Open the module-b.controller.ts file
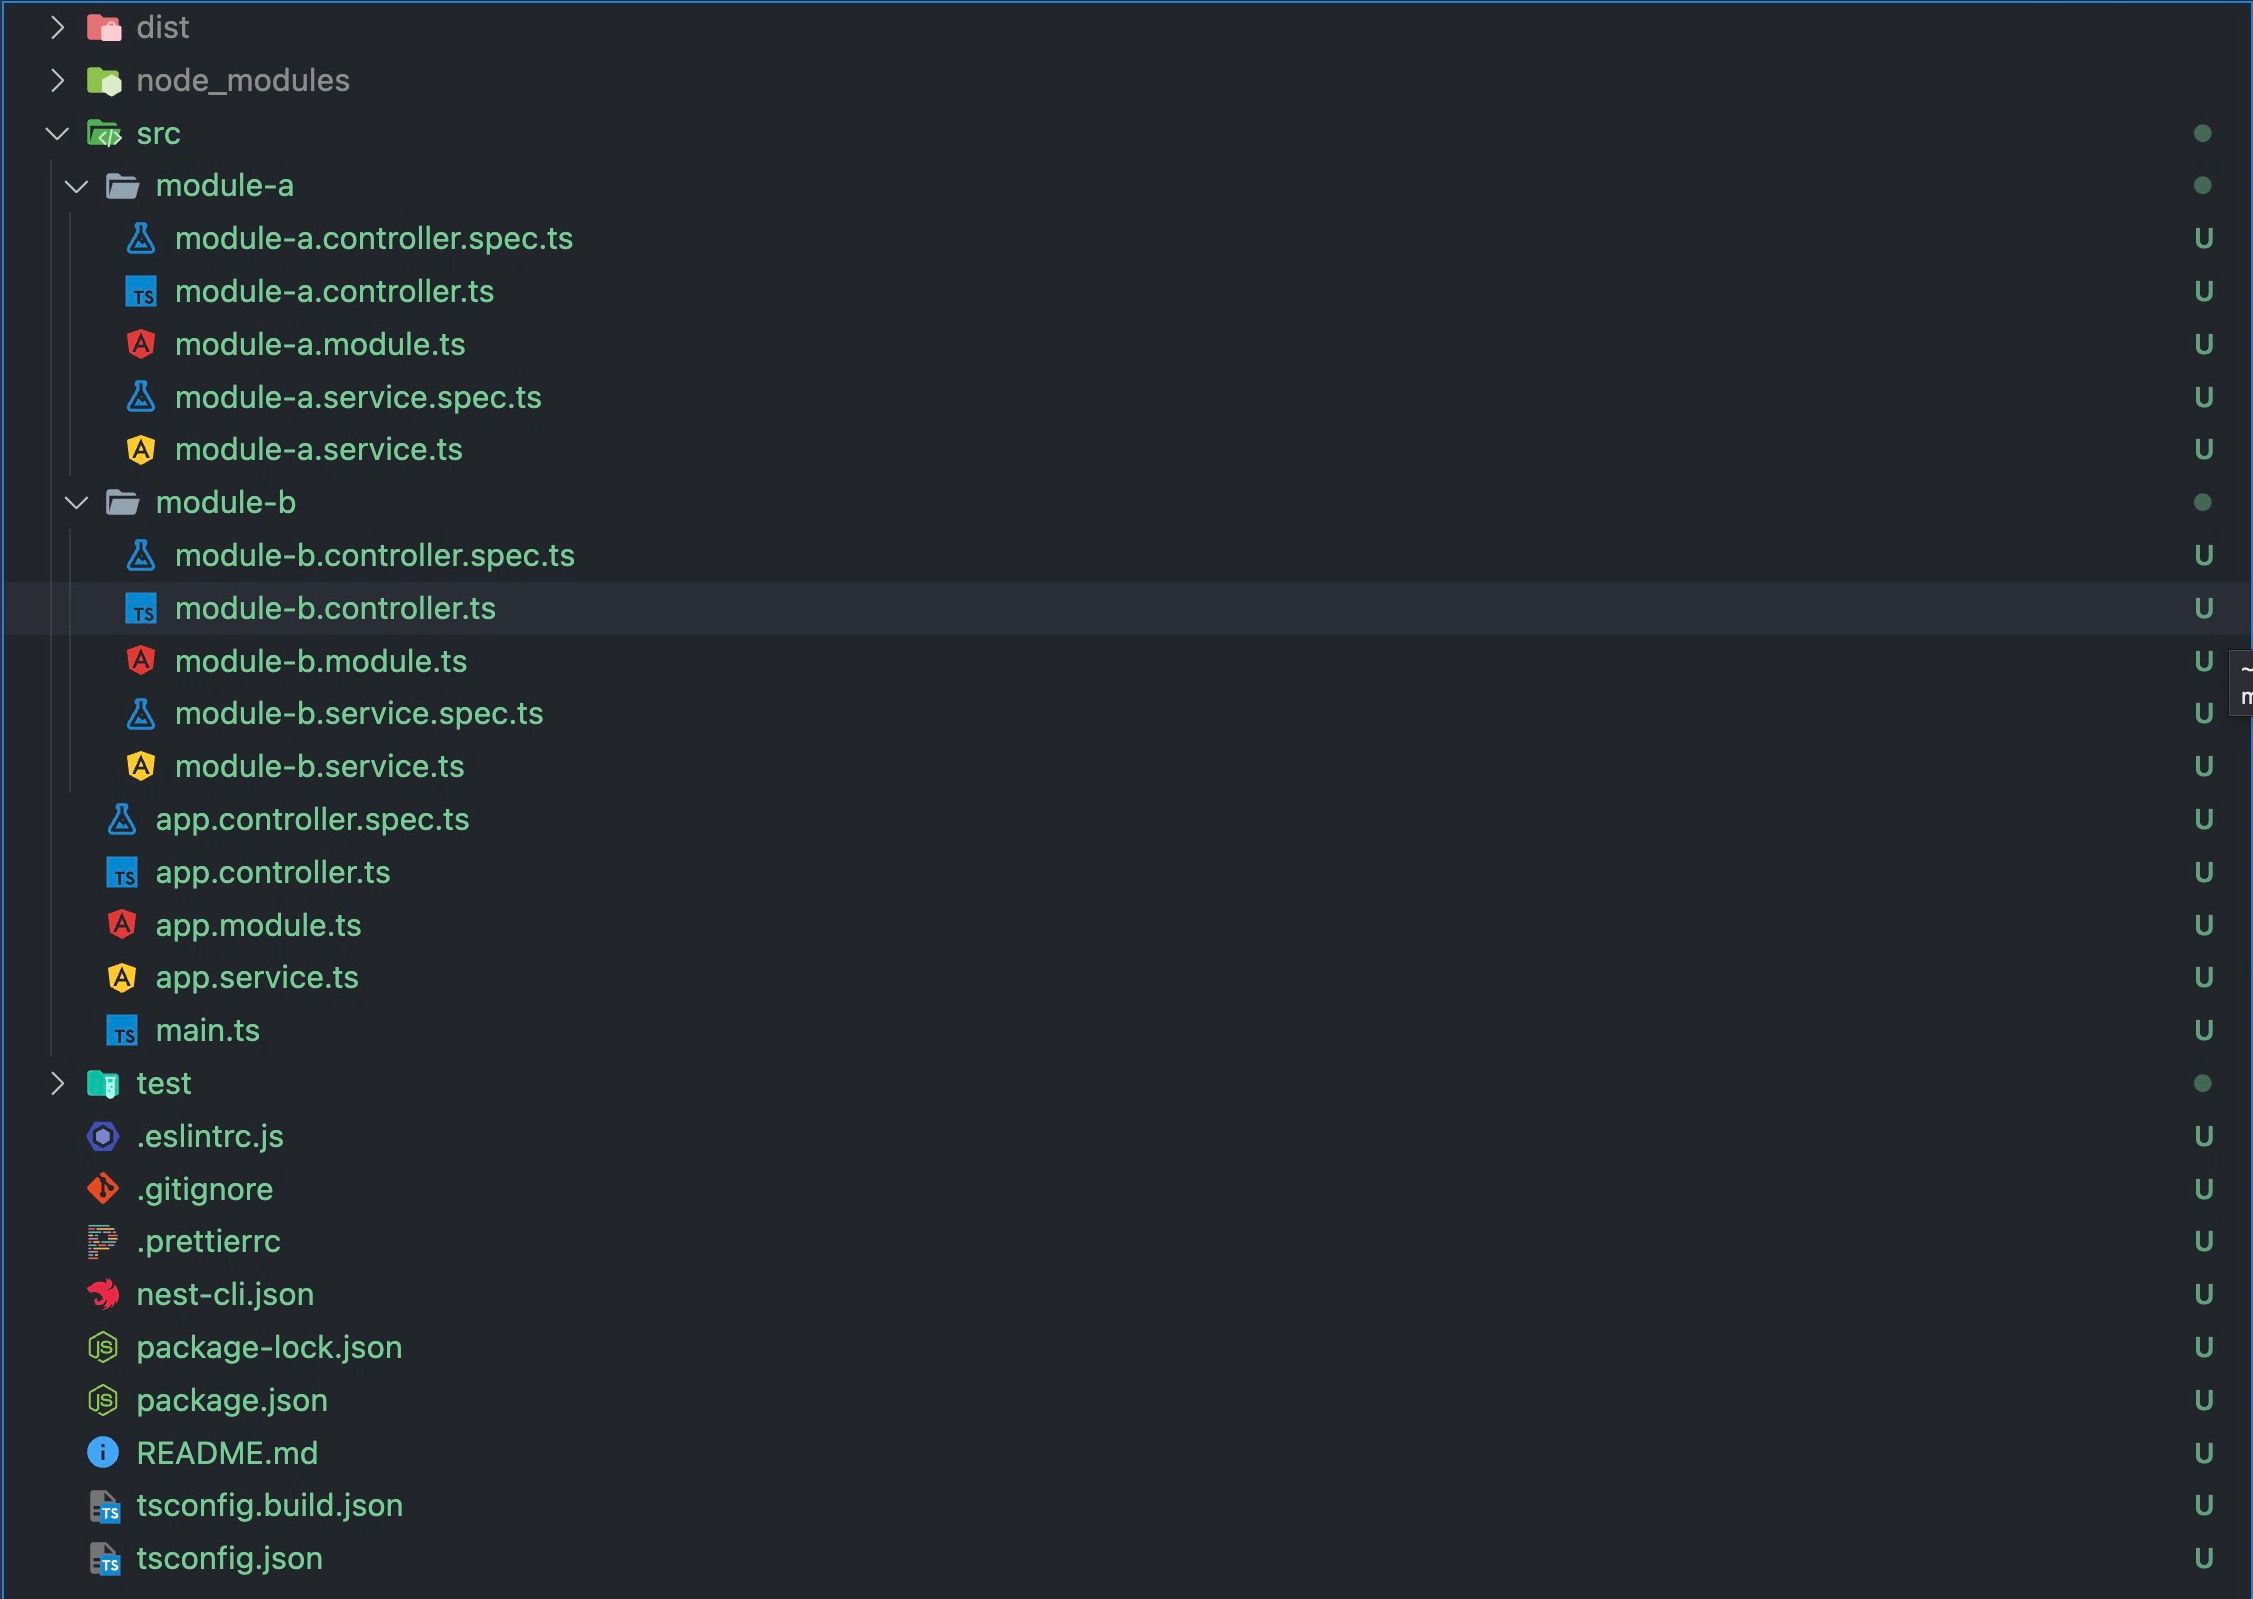Image resolution: width=2253 pixels, height=1599 pixels. click(335, 608)
